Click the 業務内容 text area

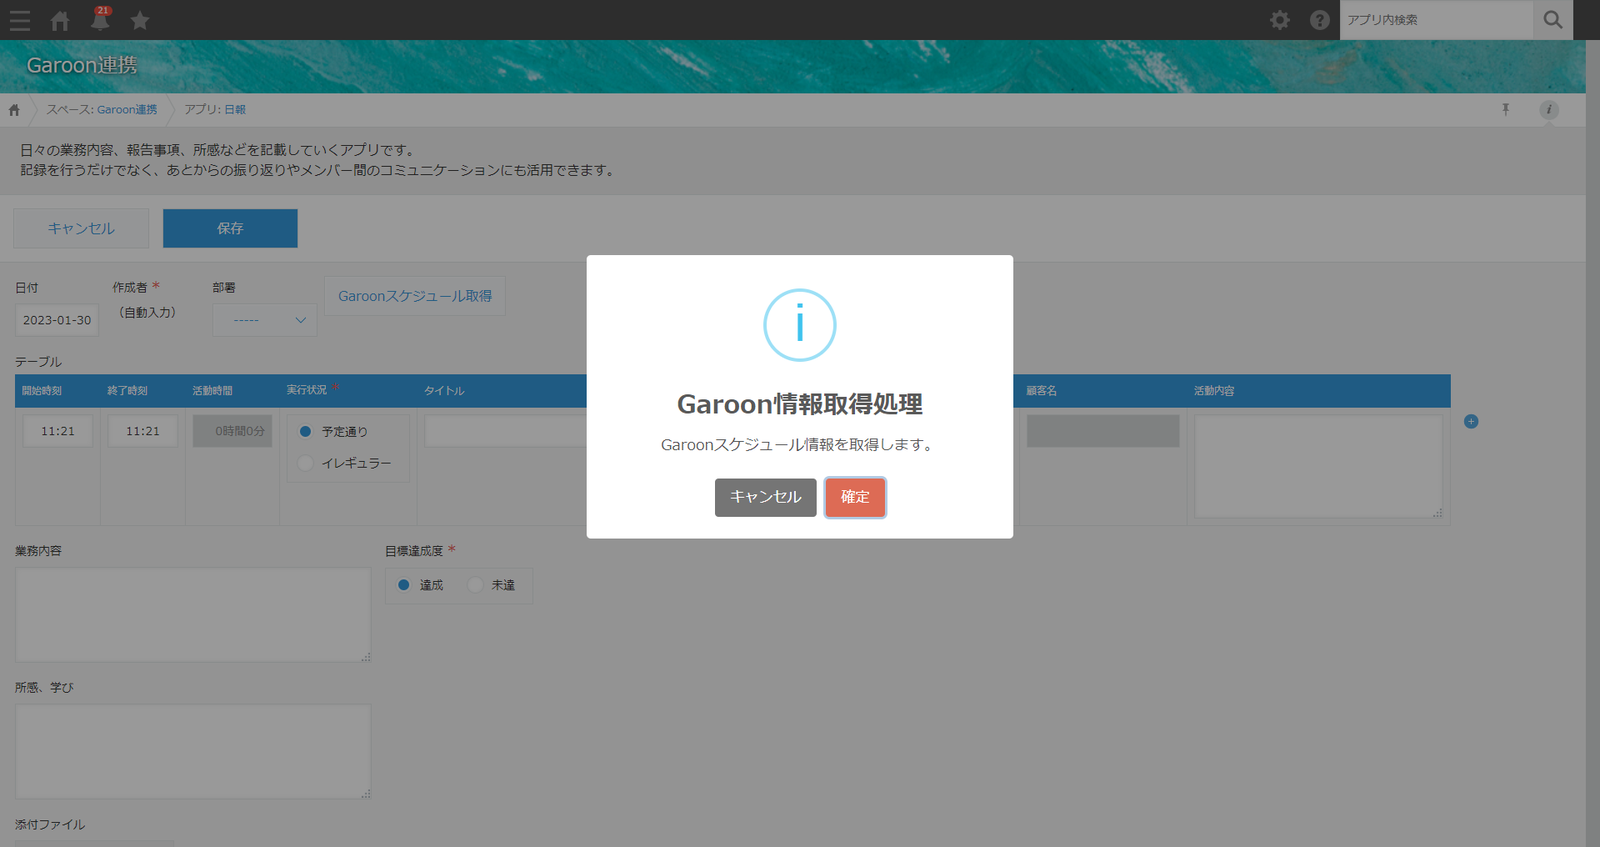coord(193,615)
